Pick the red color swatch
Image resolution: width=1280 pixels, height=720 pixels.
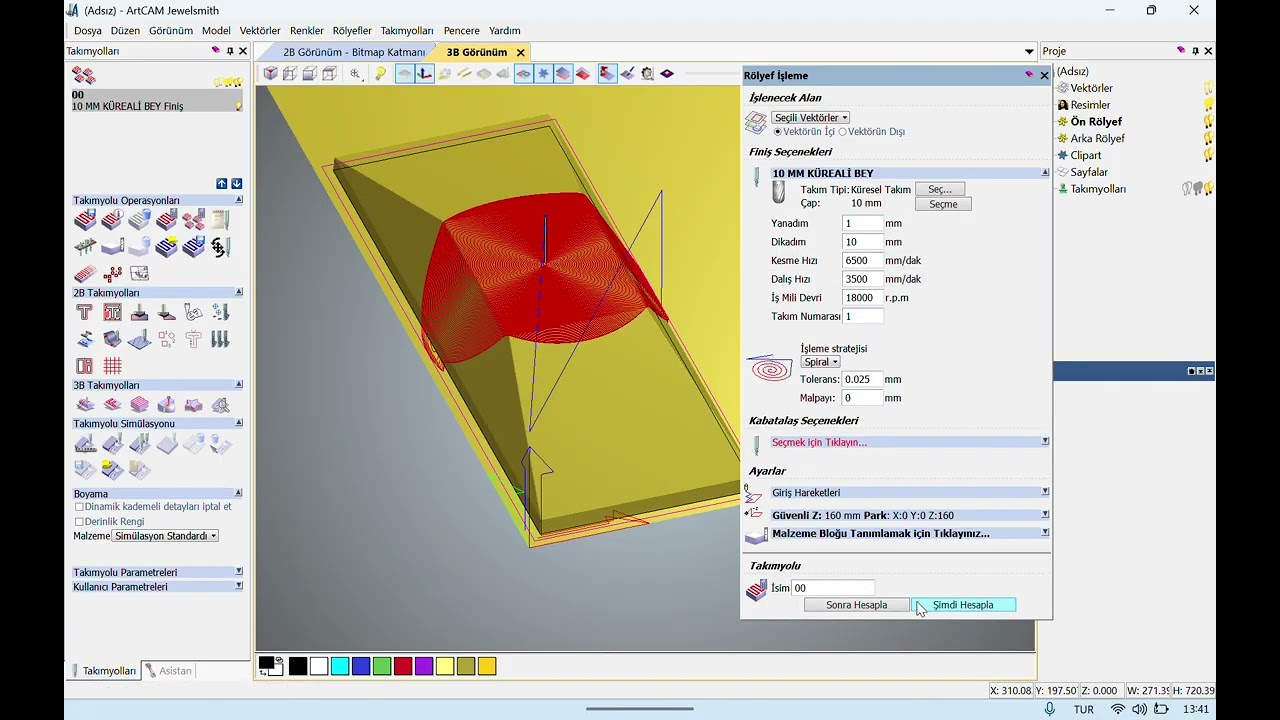(403, 666)
